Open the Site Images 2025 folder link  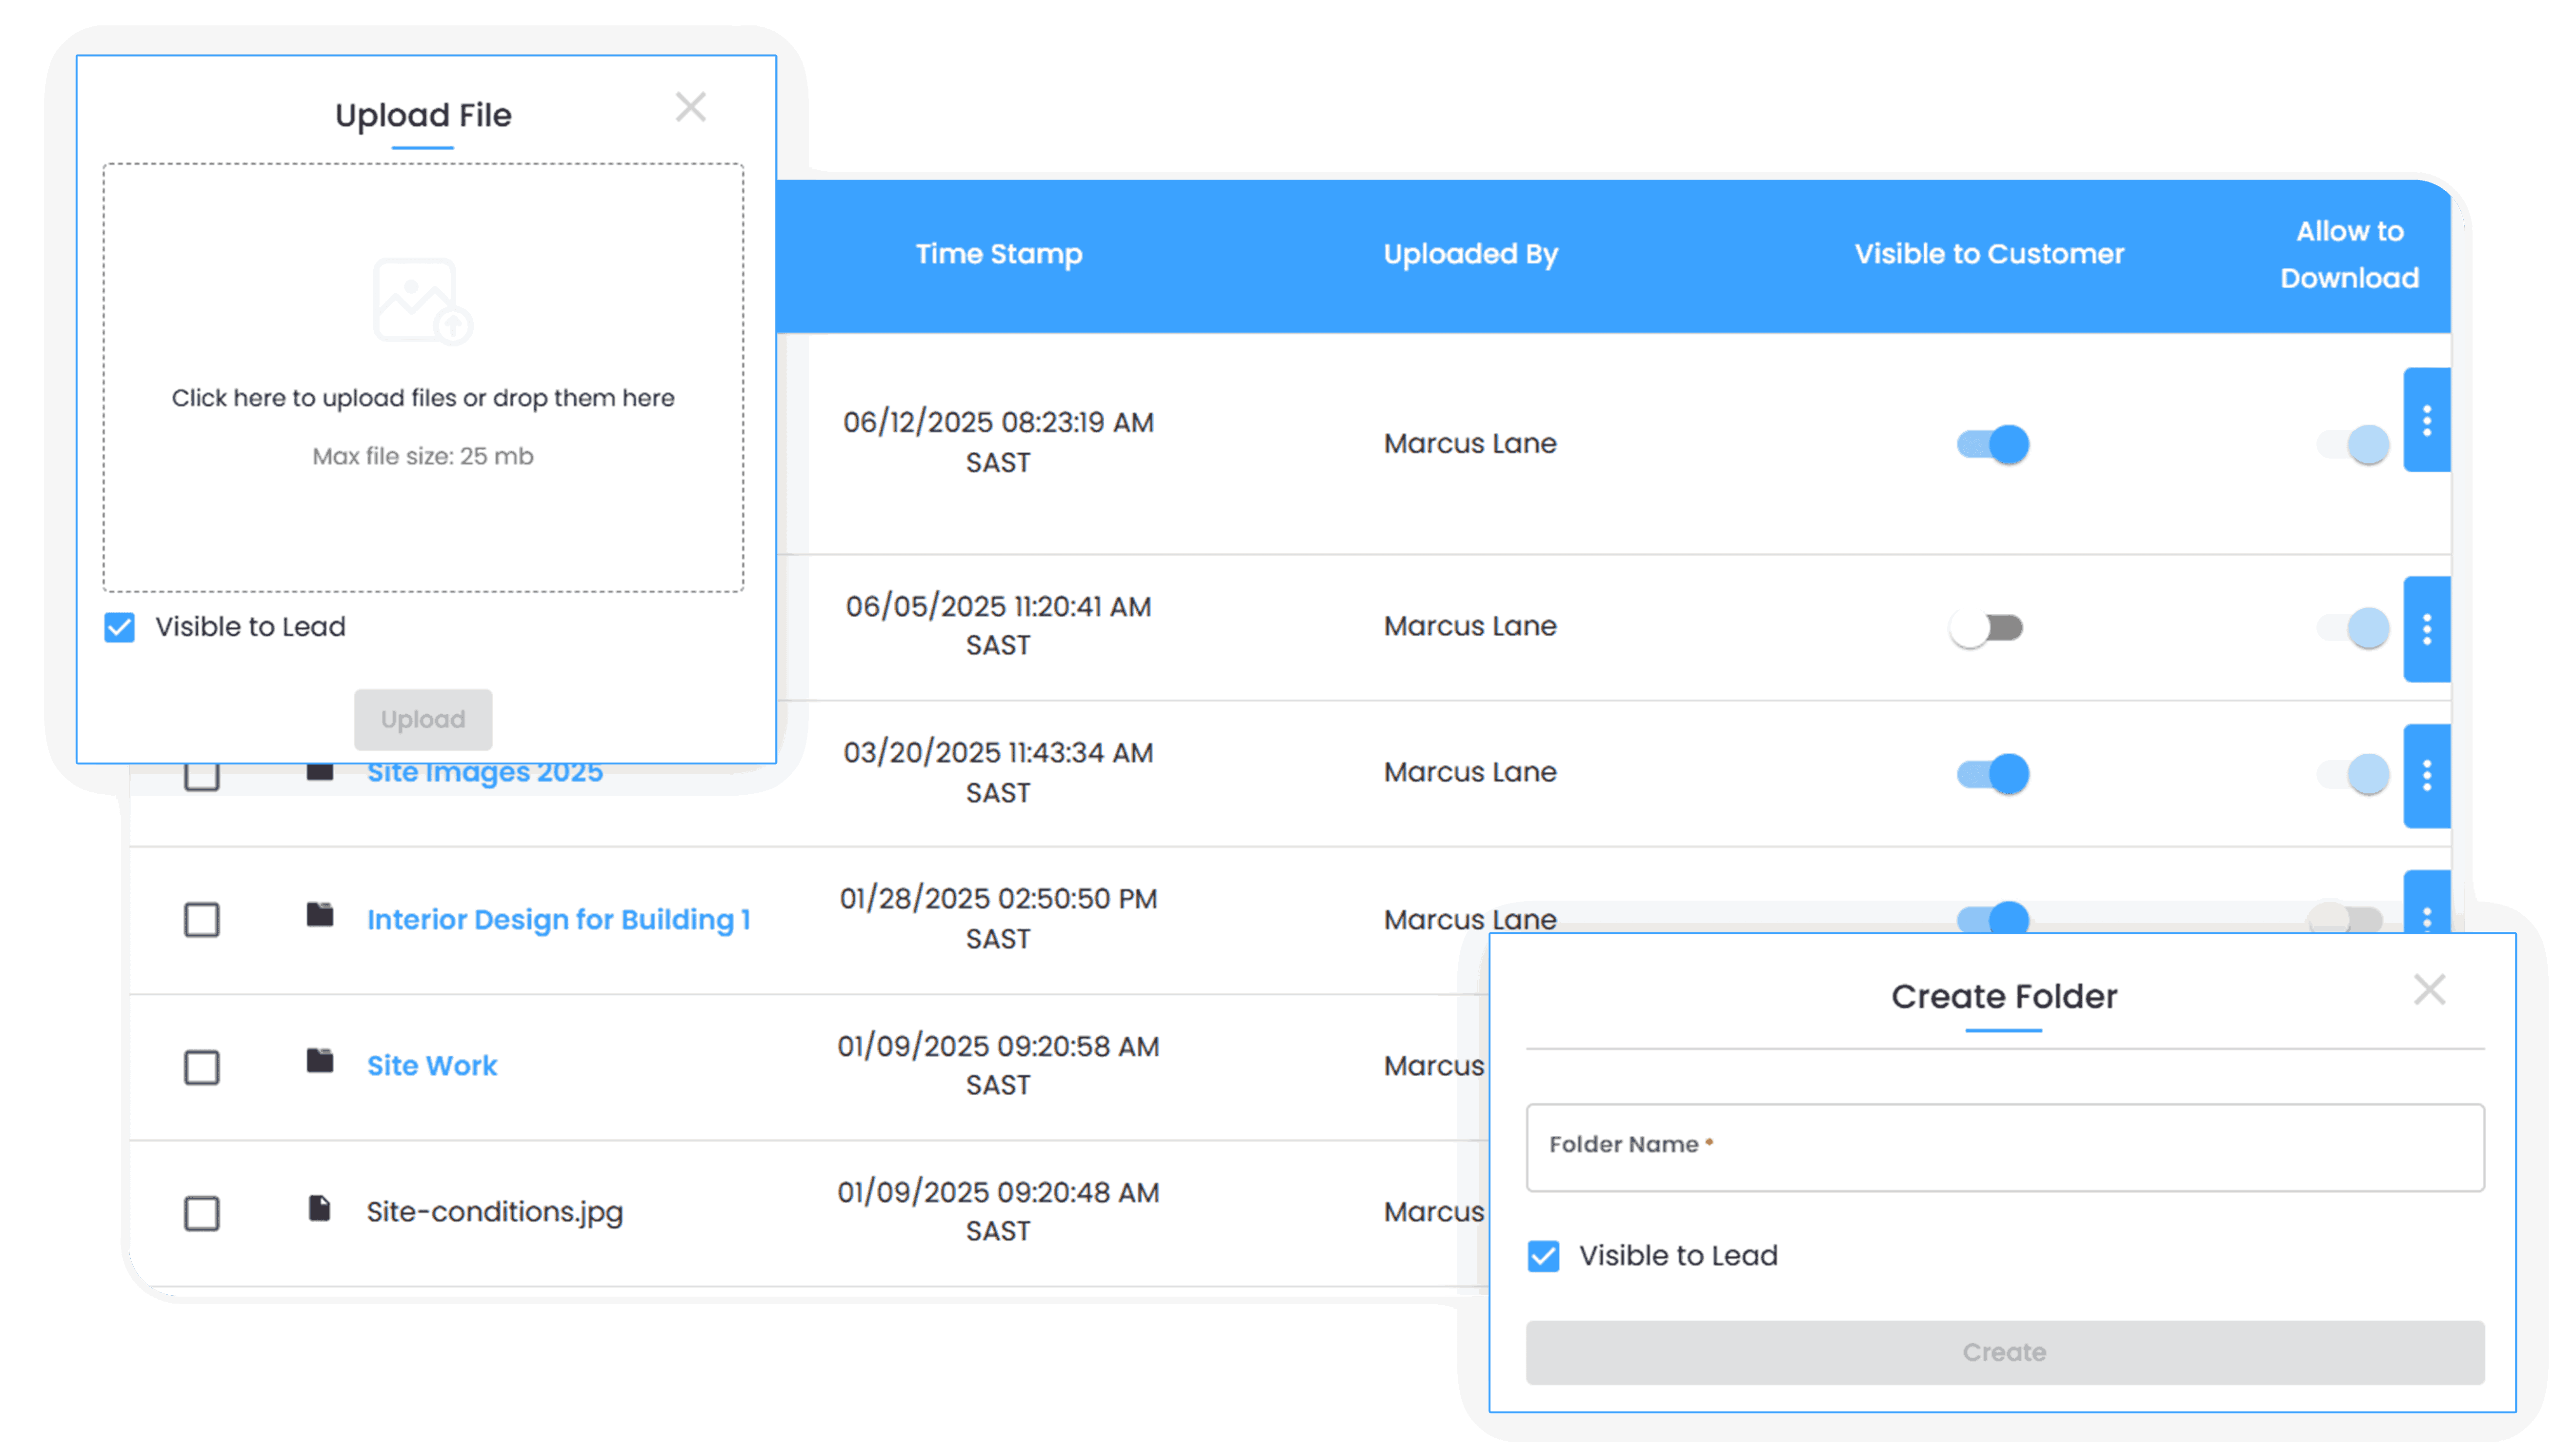(485, 774)
